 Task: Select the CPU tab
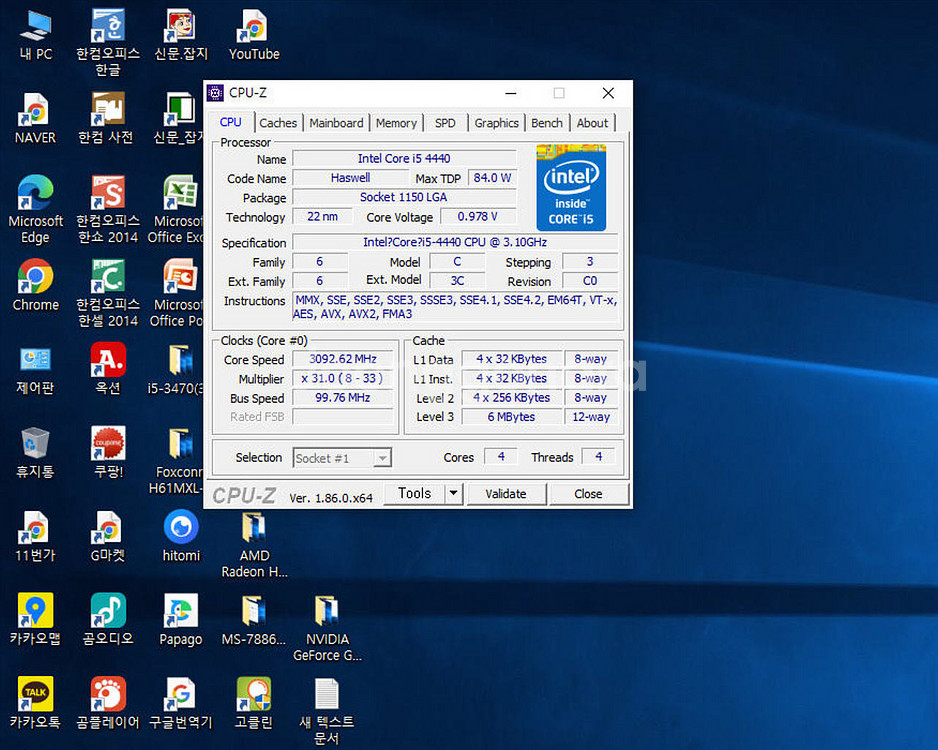[230, 122]
